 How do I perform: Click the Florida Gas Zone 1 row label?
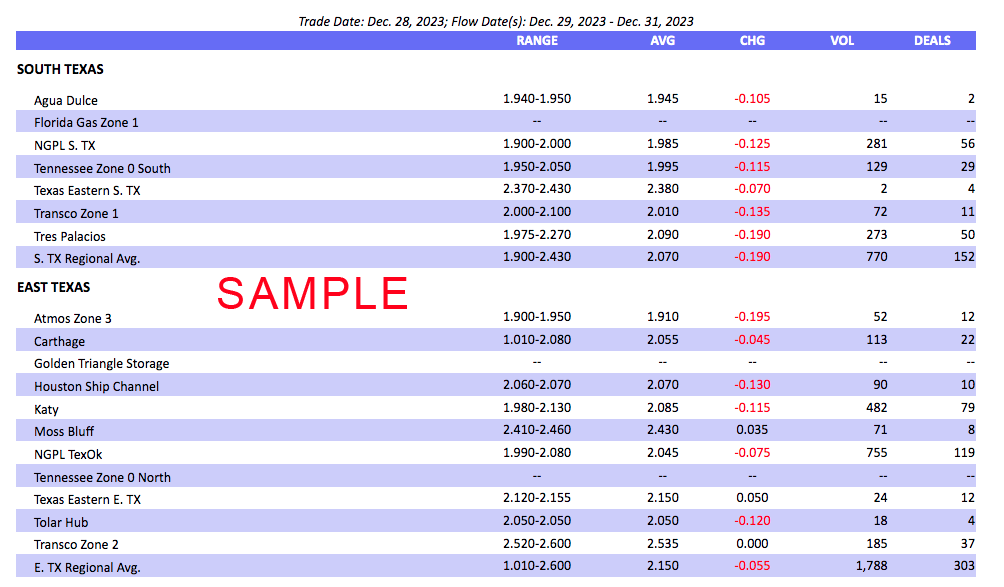tap(90, 122)
